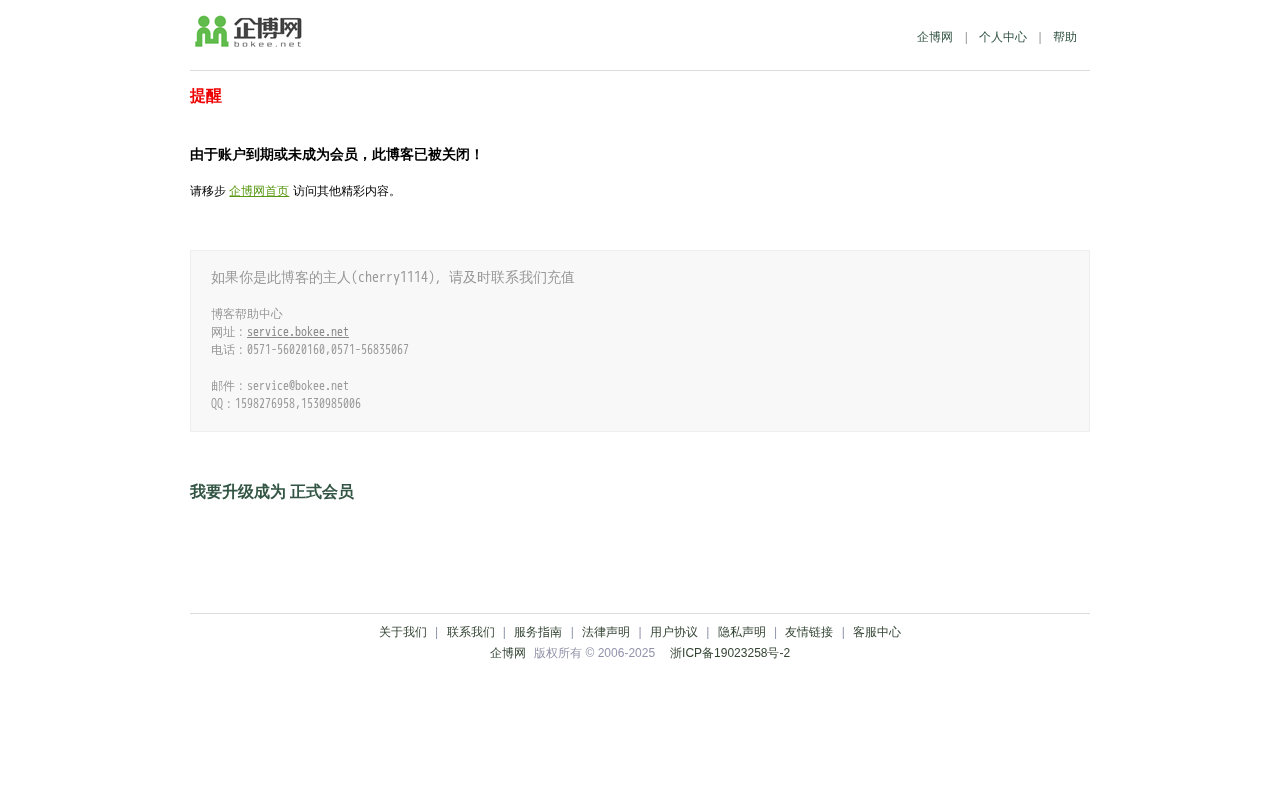Follow the green 企博网首页 link
The image size is (1280, 800).
(x=259, y=191)
